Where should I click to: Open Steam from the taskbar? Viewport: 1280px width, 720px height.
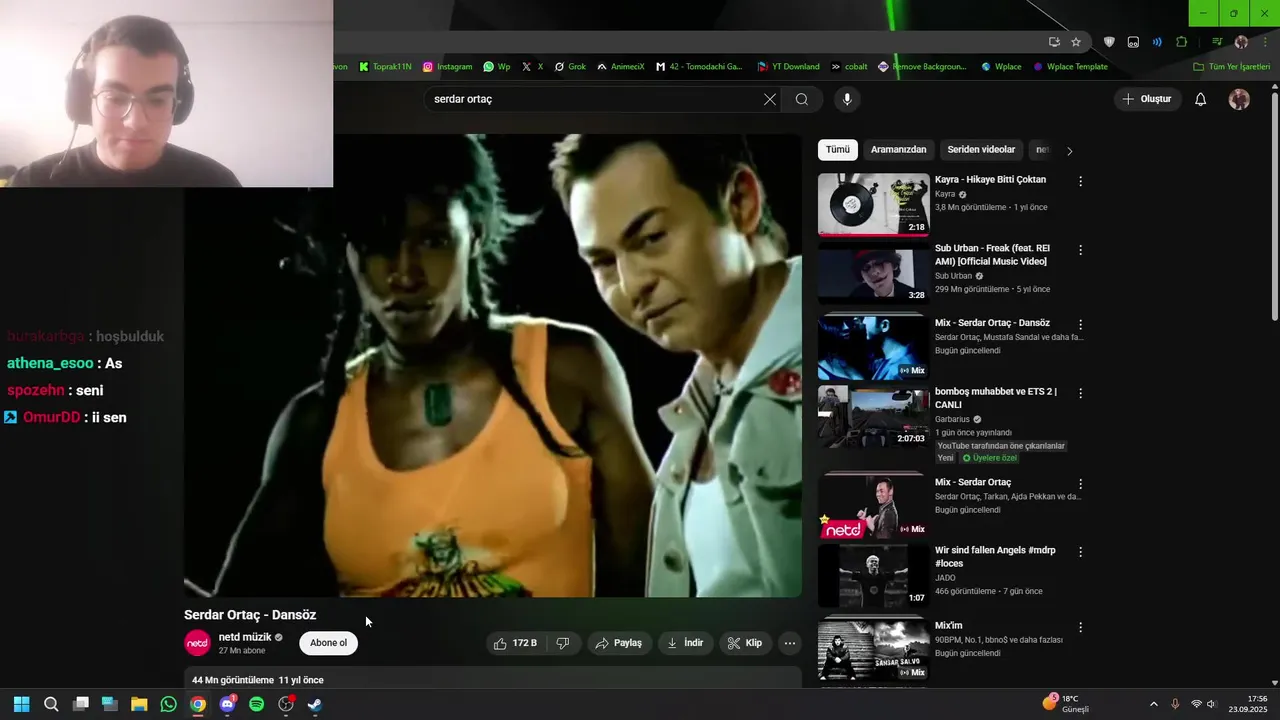[314, 704]
